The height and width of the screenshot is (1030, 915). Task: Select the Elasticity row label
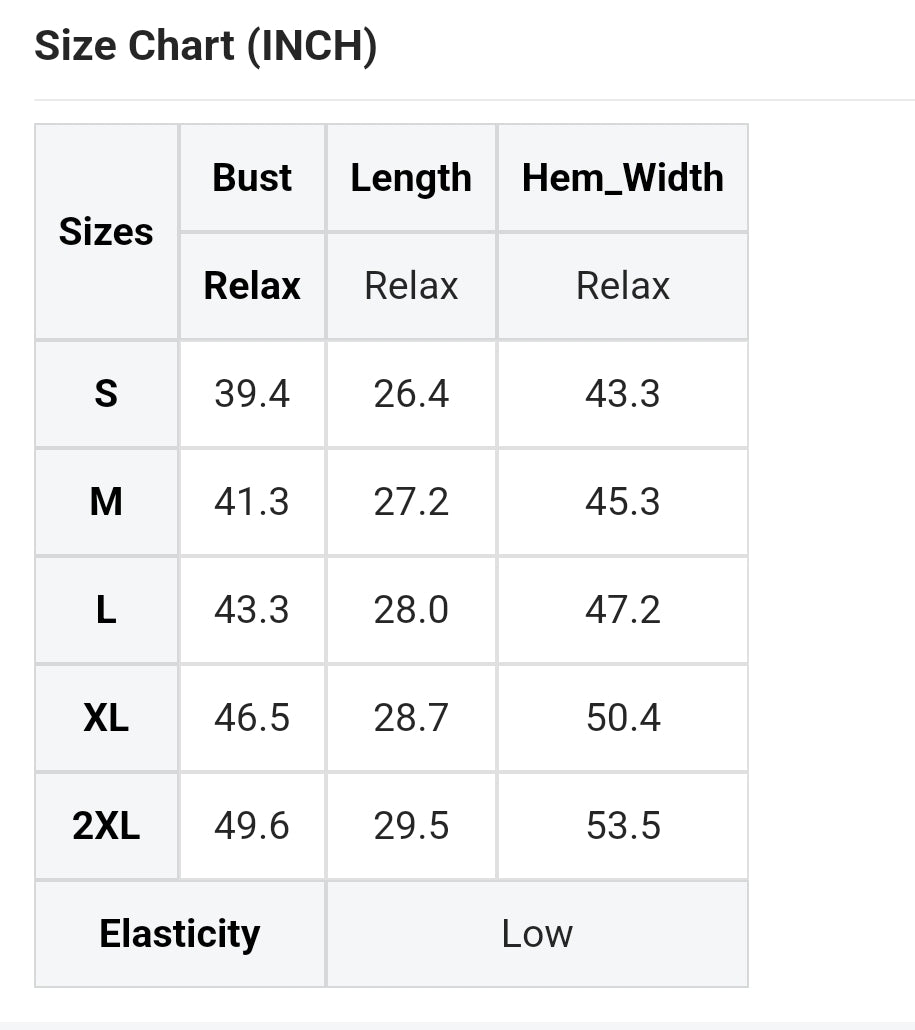point(180,934)
